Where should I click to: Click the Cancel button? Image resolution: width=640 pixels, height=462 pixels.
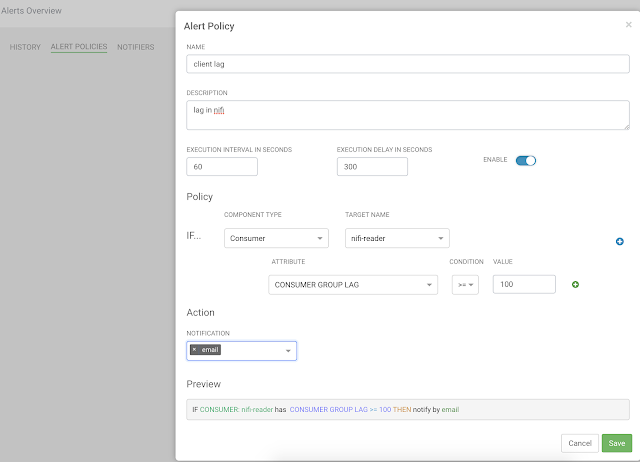580,443
